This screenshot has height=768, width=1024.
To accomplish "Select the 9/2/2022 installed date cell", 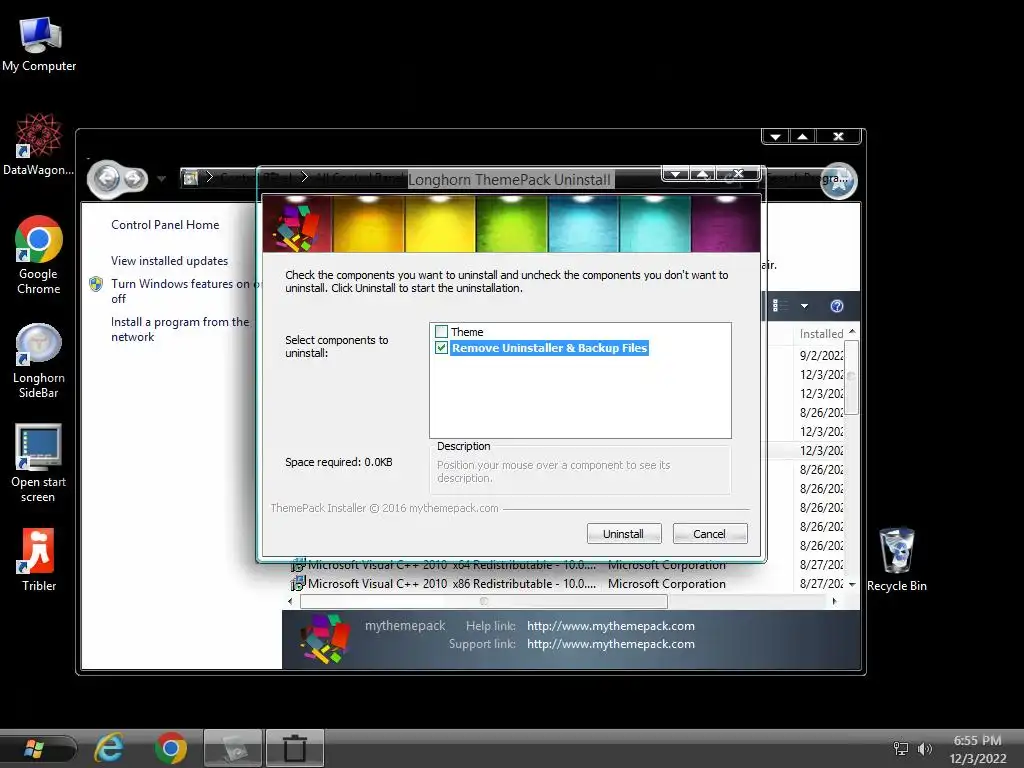I will coord(822,356).
